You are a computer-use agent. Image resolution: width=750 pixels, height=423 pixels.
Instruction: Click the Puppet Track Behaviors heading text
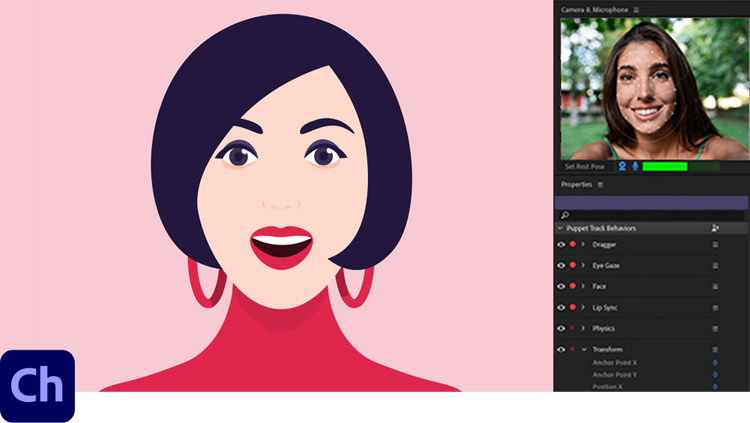(x=601, y=228)
